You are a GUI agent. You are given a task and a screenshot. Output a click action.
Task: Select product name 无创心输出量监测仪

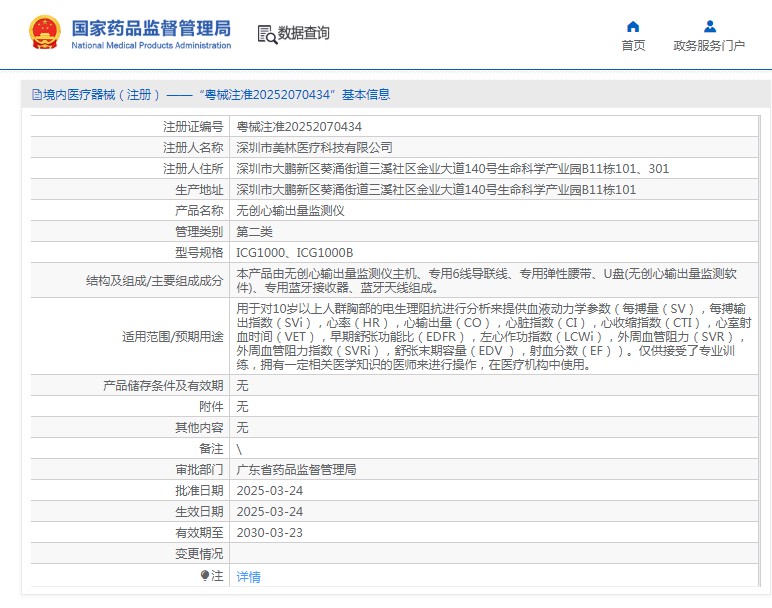tap(290, 211)
